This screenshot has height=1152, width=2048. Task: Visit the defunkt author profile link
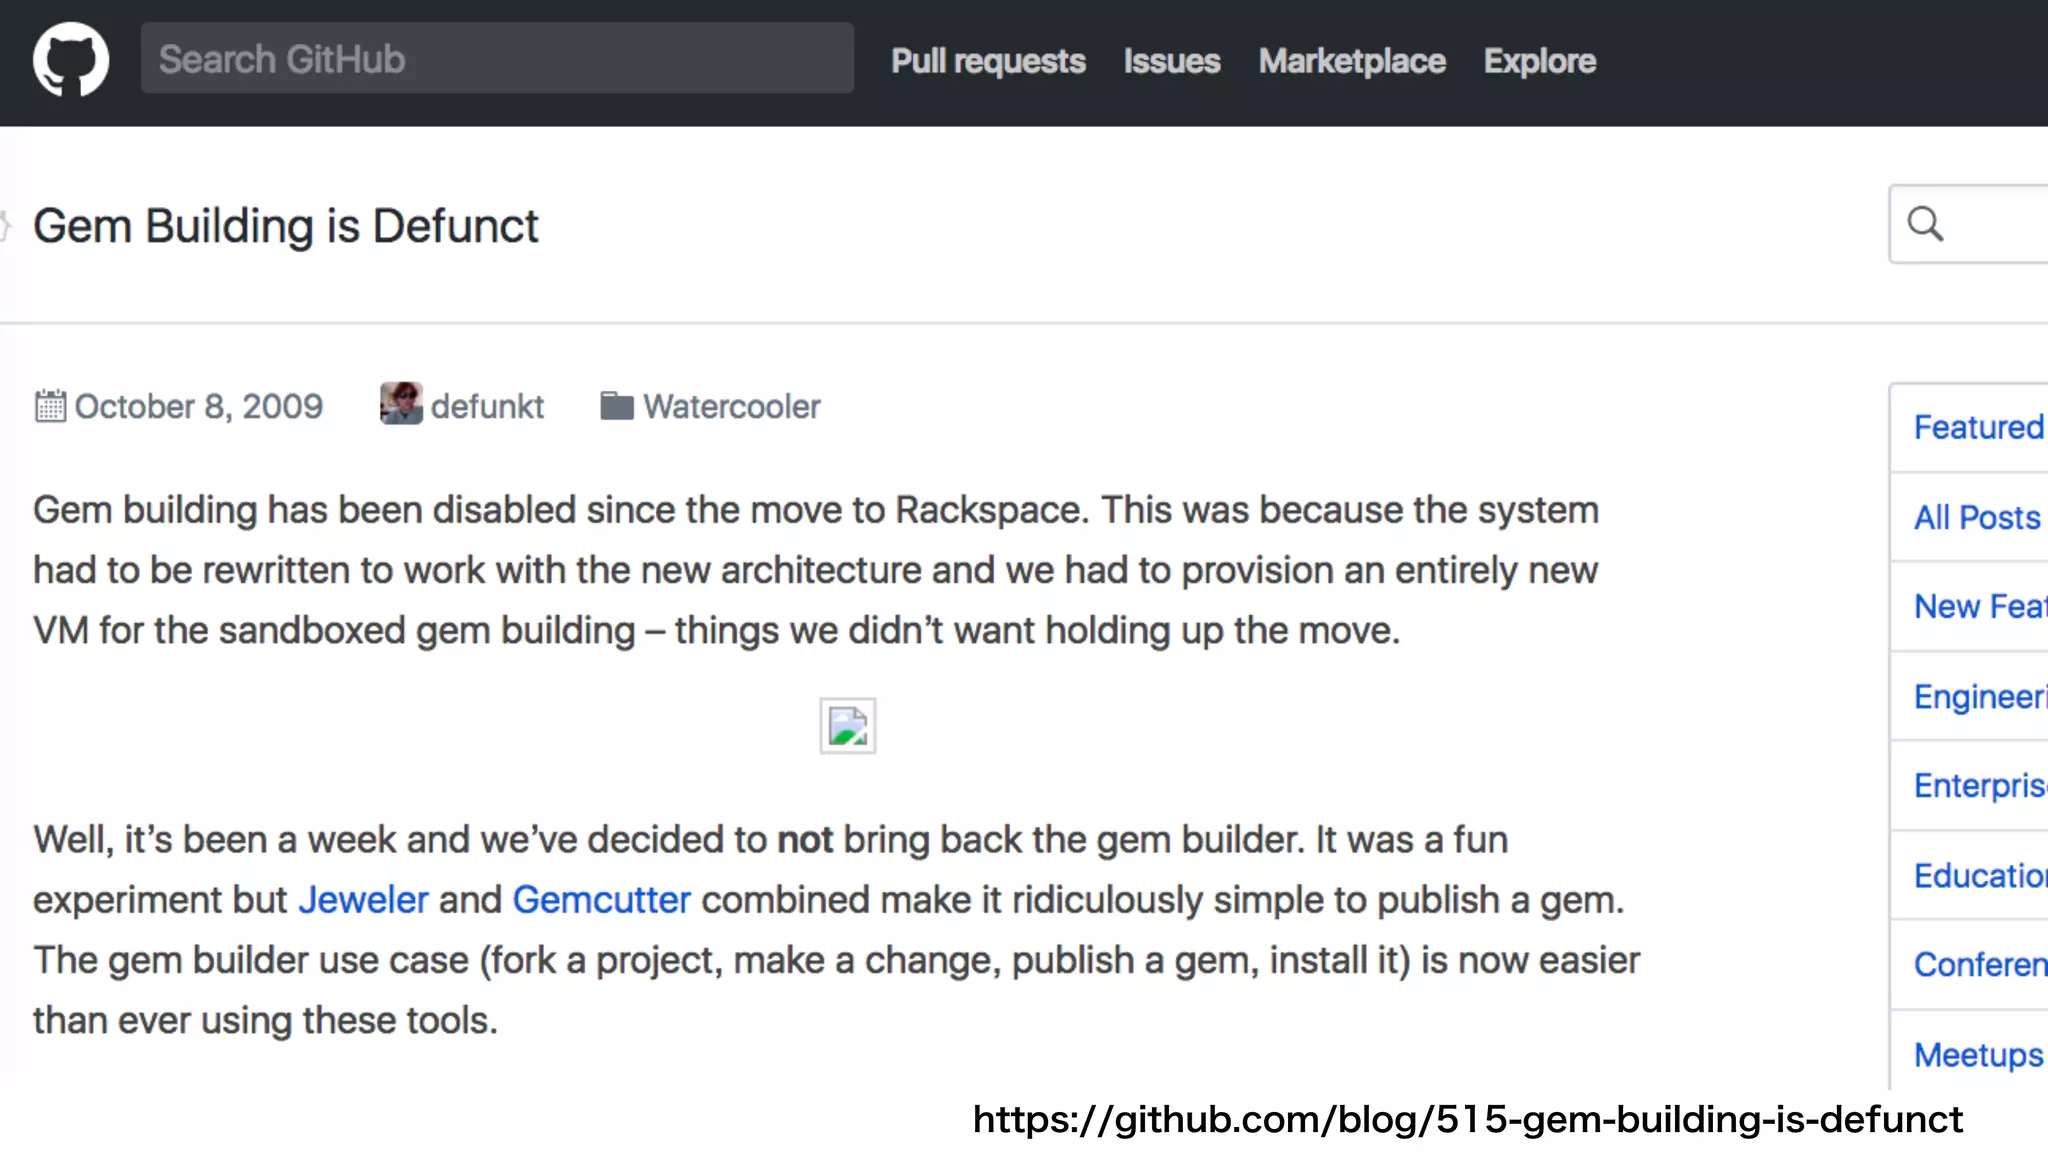(487, 407)
